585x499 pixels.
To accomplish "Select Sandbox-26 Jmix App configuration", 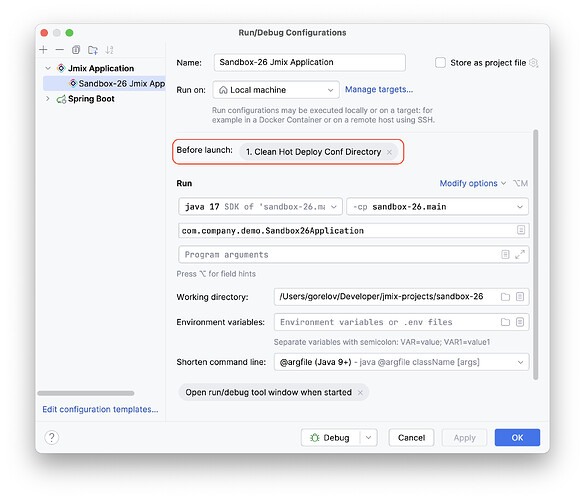I will (x=104, y=84).
